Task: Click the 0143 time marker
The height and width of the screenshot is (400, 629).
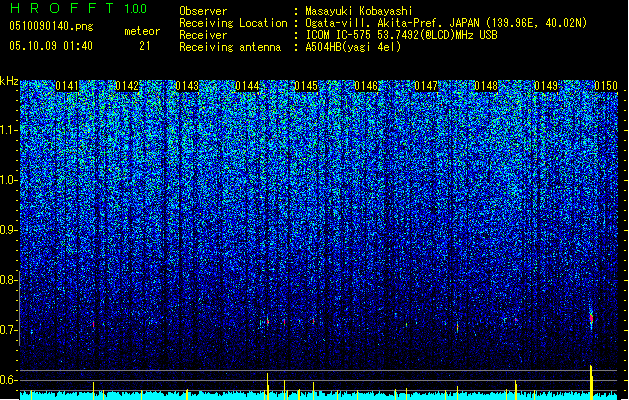Action: [x=187, y=86]
